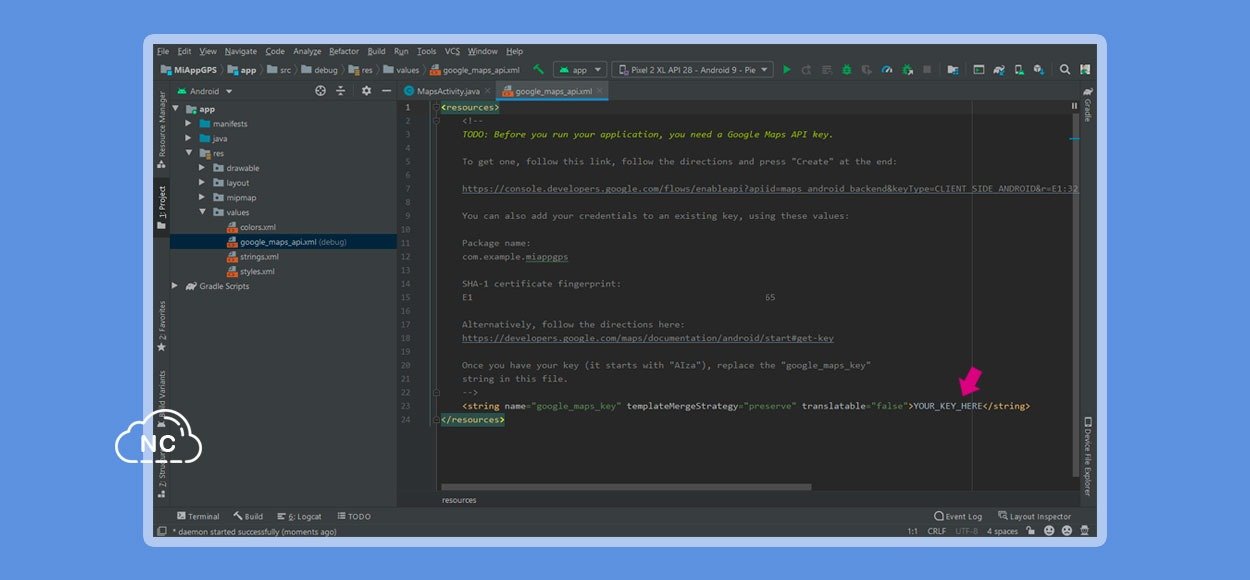Collapse all with the Project panel icon
1250x580 pixels.
340,91
